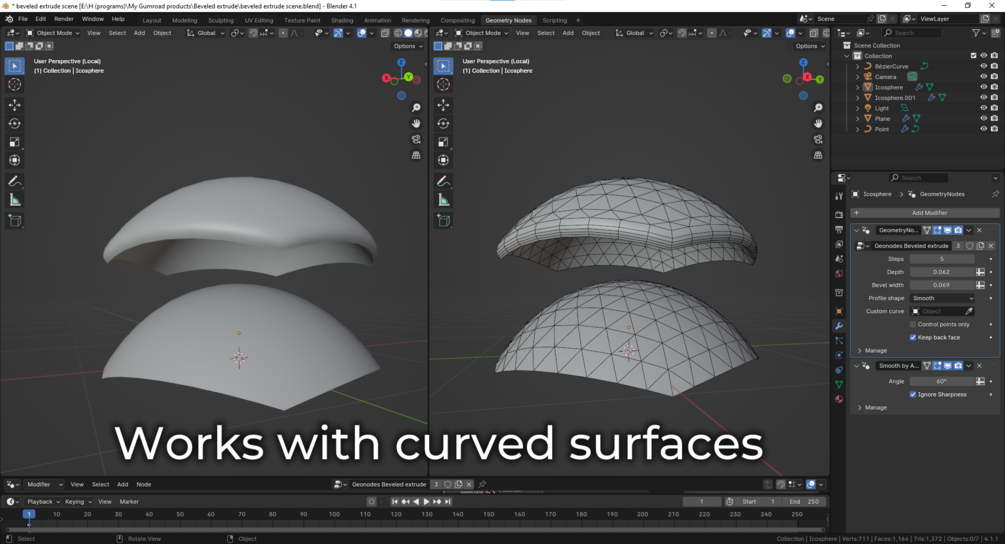Viewport: 1005px width, 544px height.
Task: Select the Measure tool in right viewport
Action: [444, 201]
